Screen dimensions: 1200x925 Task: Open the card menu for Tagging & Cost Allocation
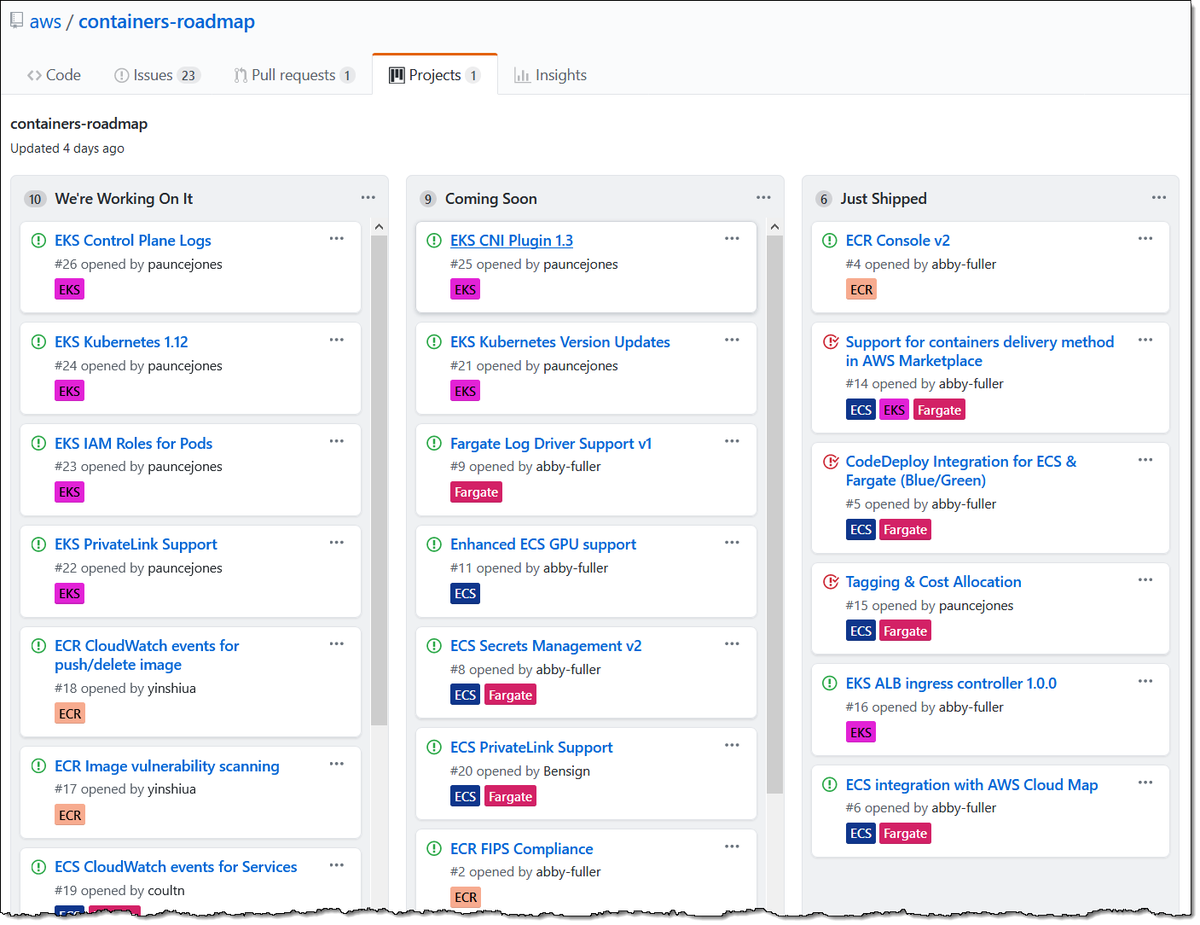[x=1146, y=580]
